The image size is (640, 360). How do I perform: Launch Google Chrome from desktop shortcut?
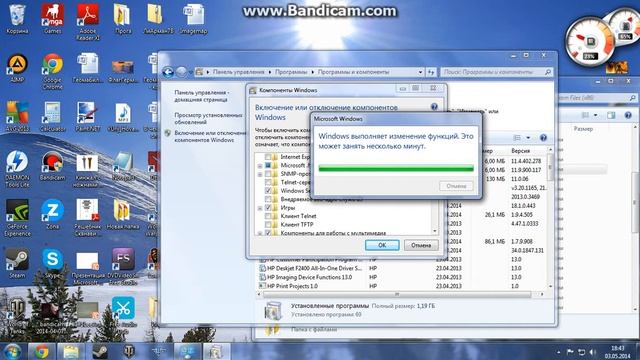coord(52,71)
